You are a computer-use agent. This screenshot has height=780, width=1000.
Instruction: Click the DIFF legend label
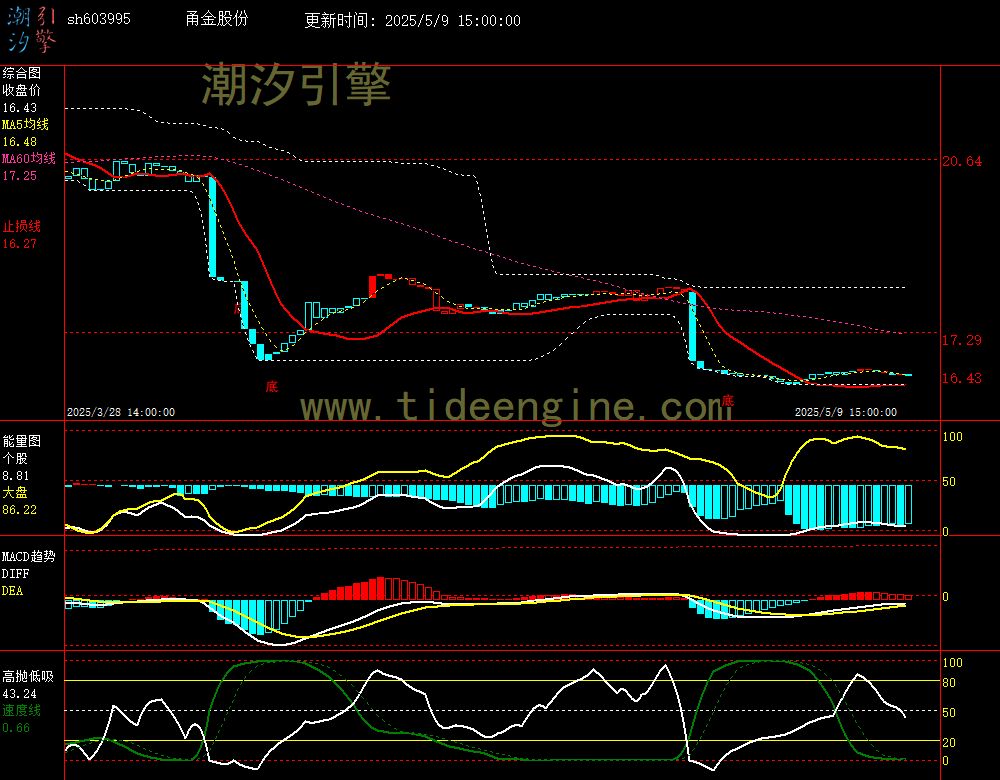pos(15,573)
